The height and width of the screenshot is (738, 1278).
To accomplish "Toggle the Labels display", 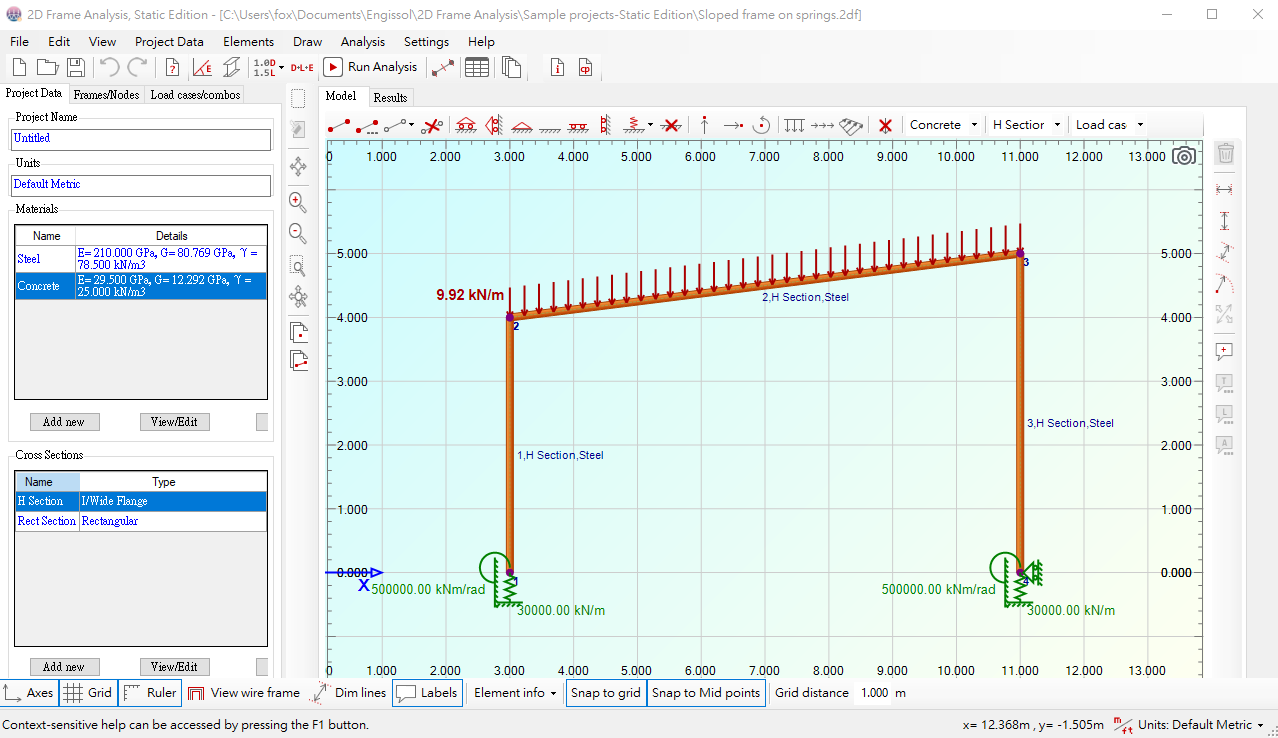I will coord(427,693).
